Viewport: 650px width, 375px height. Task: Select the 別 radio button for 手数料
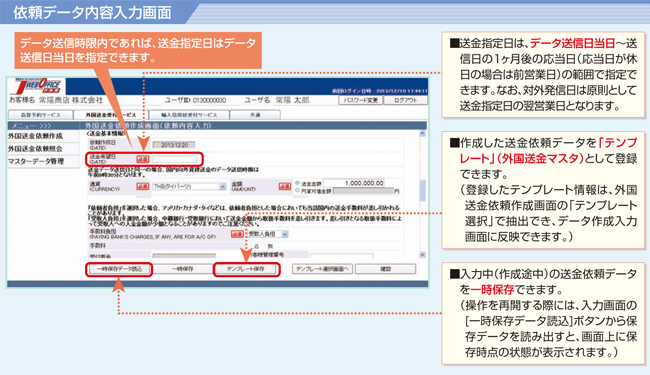(x=264, y=246)
